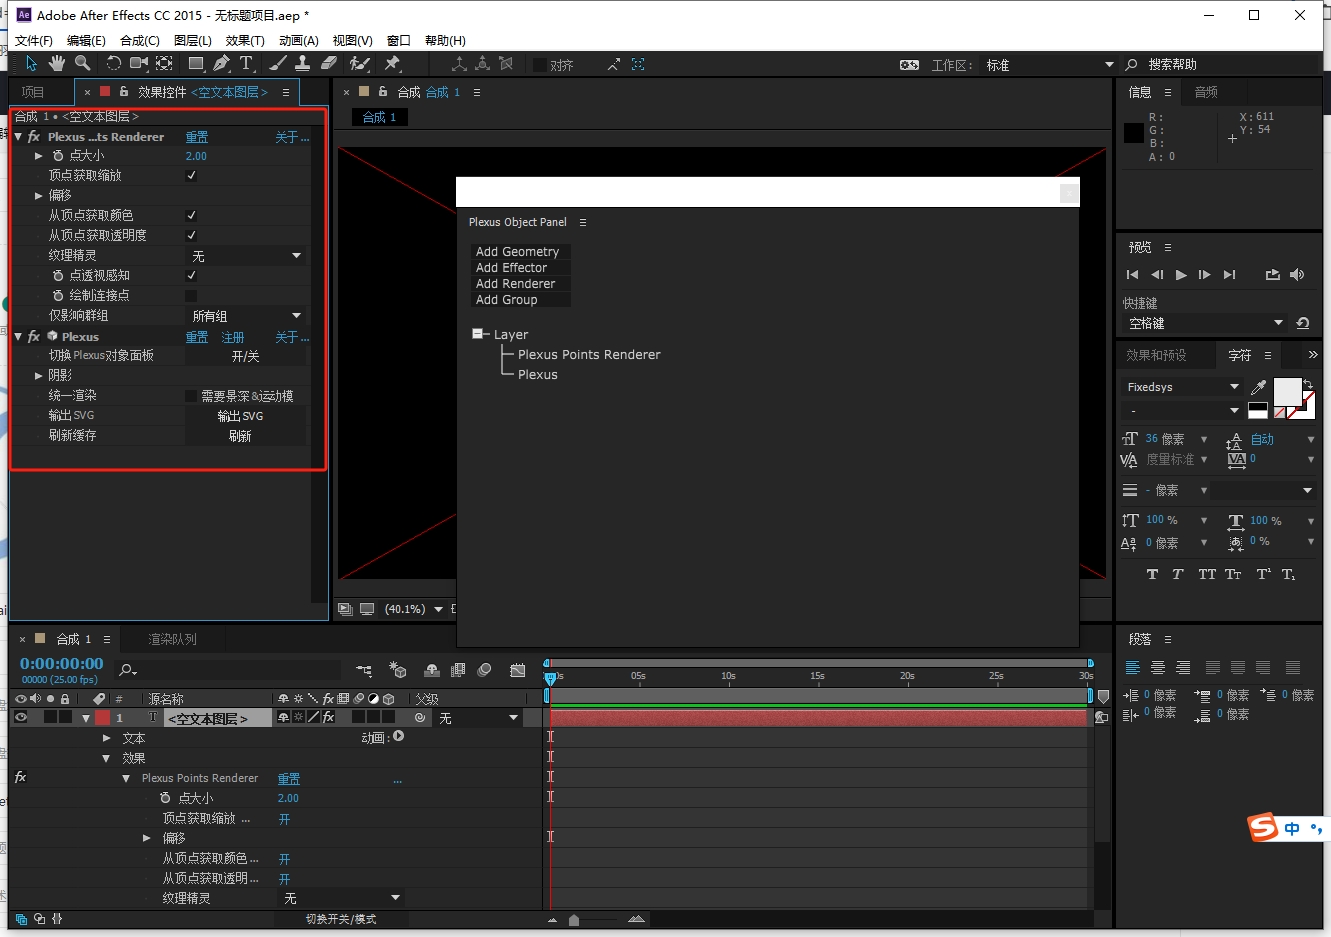
Task: Select the Unified Camera tool
Action: coord(139,64)
